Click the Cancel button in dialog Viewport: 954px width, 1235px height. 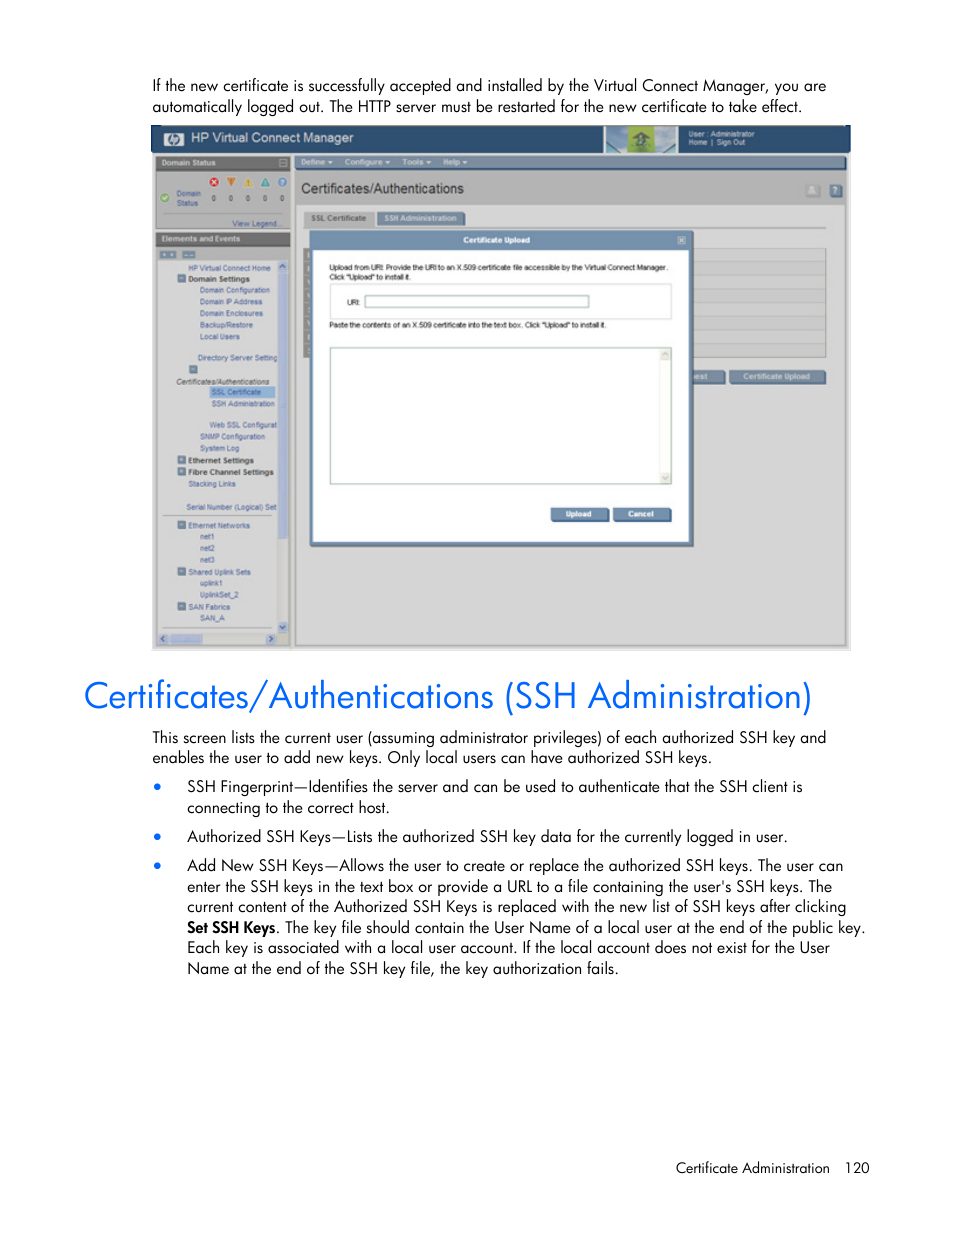[x=641, y=514]
